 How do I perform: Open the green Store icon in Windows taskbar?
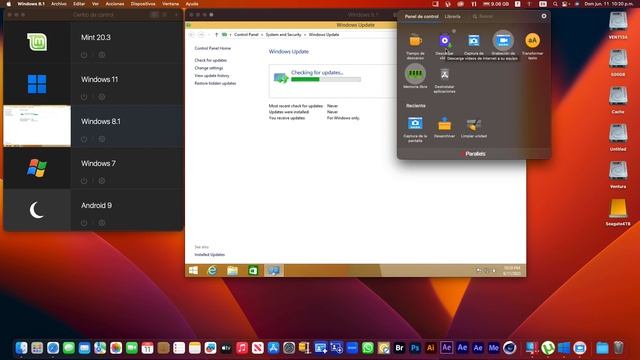[x=253, y=270]
